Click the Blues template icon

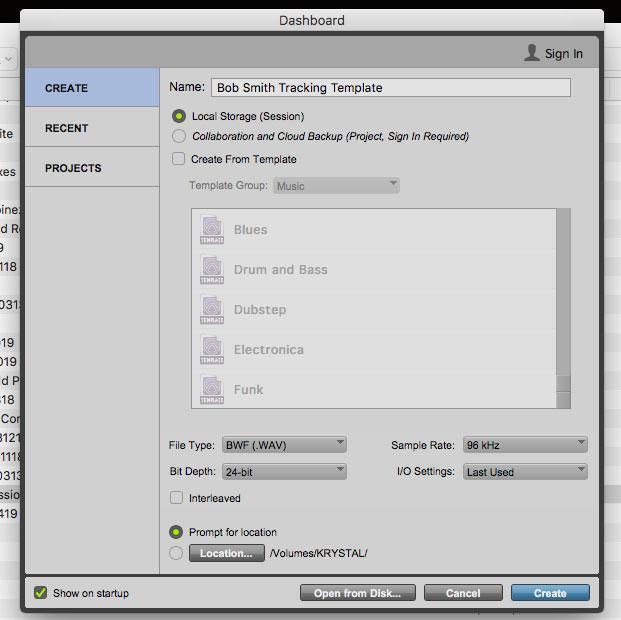pyautogui.click(x=211, y=229)
